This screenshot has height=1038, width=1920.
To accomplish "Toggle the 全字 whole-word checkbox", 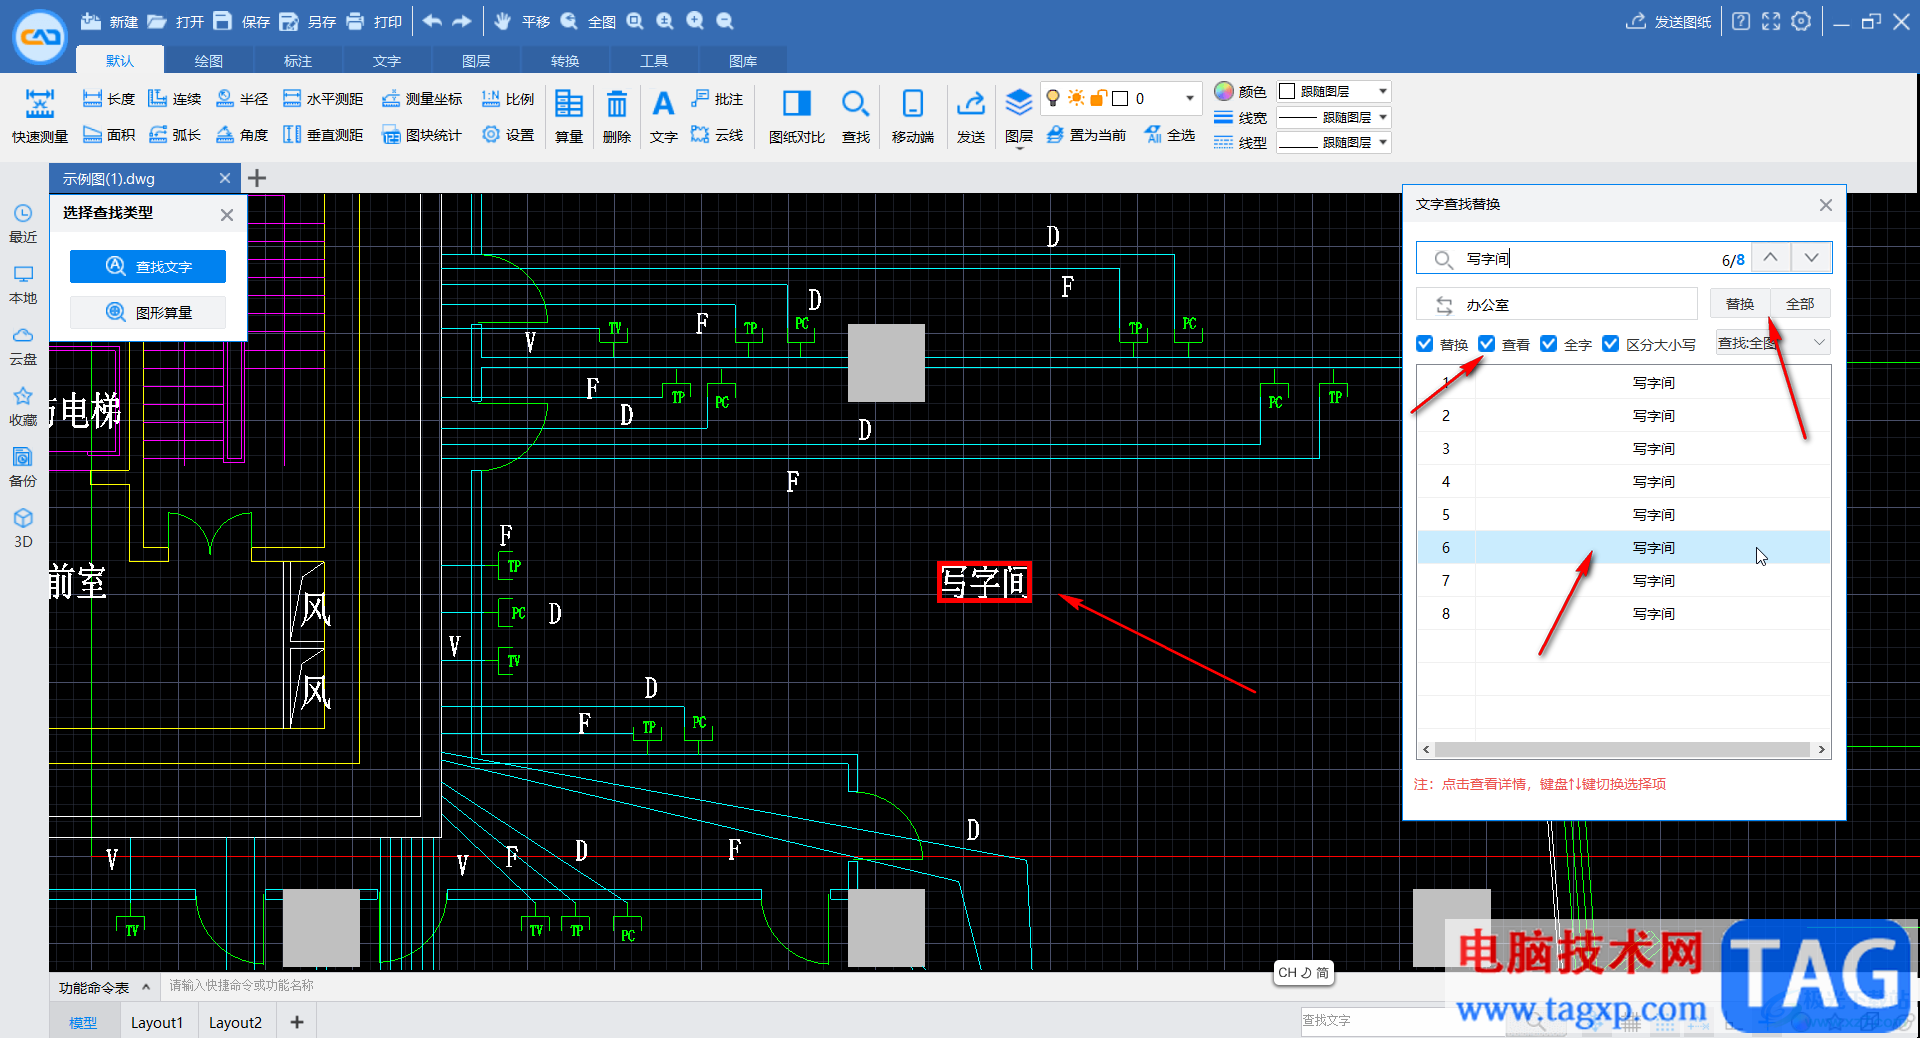I will pyautogui.click(x=1549, y=344).
